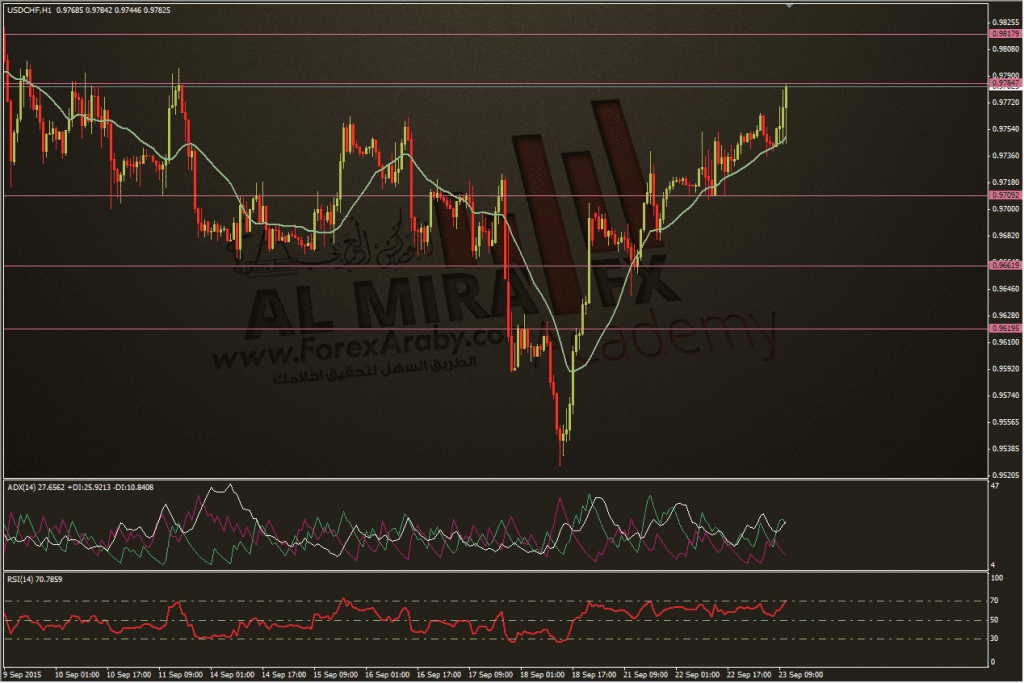Click the 50 level on the RSI scale

pyautogui.click(x=995, y=620)
